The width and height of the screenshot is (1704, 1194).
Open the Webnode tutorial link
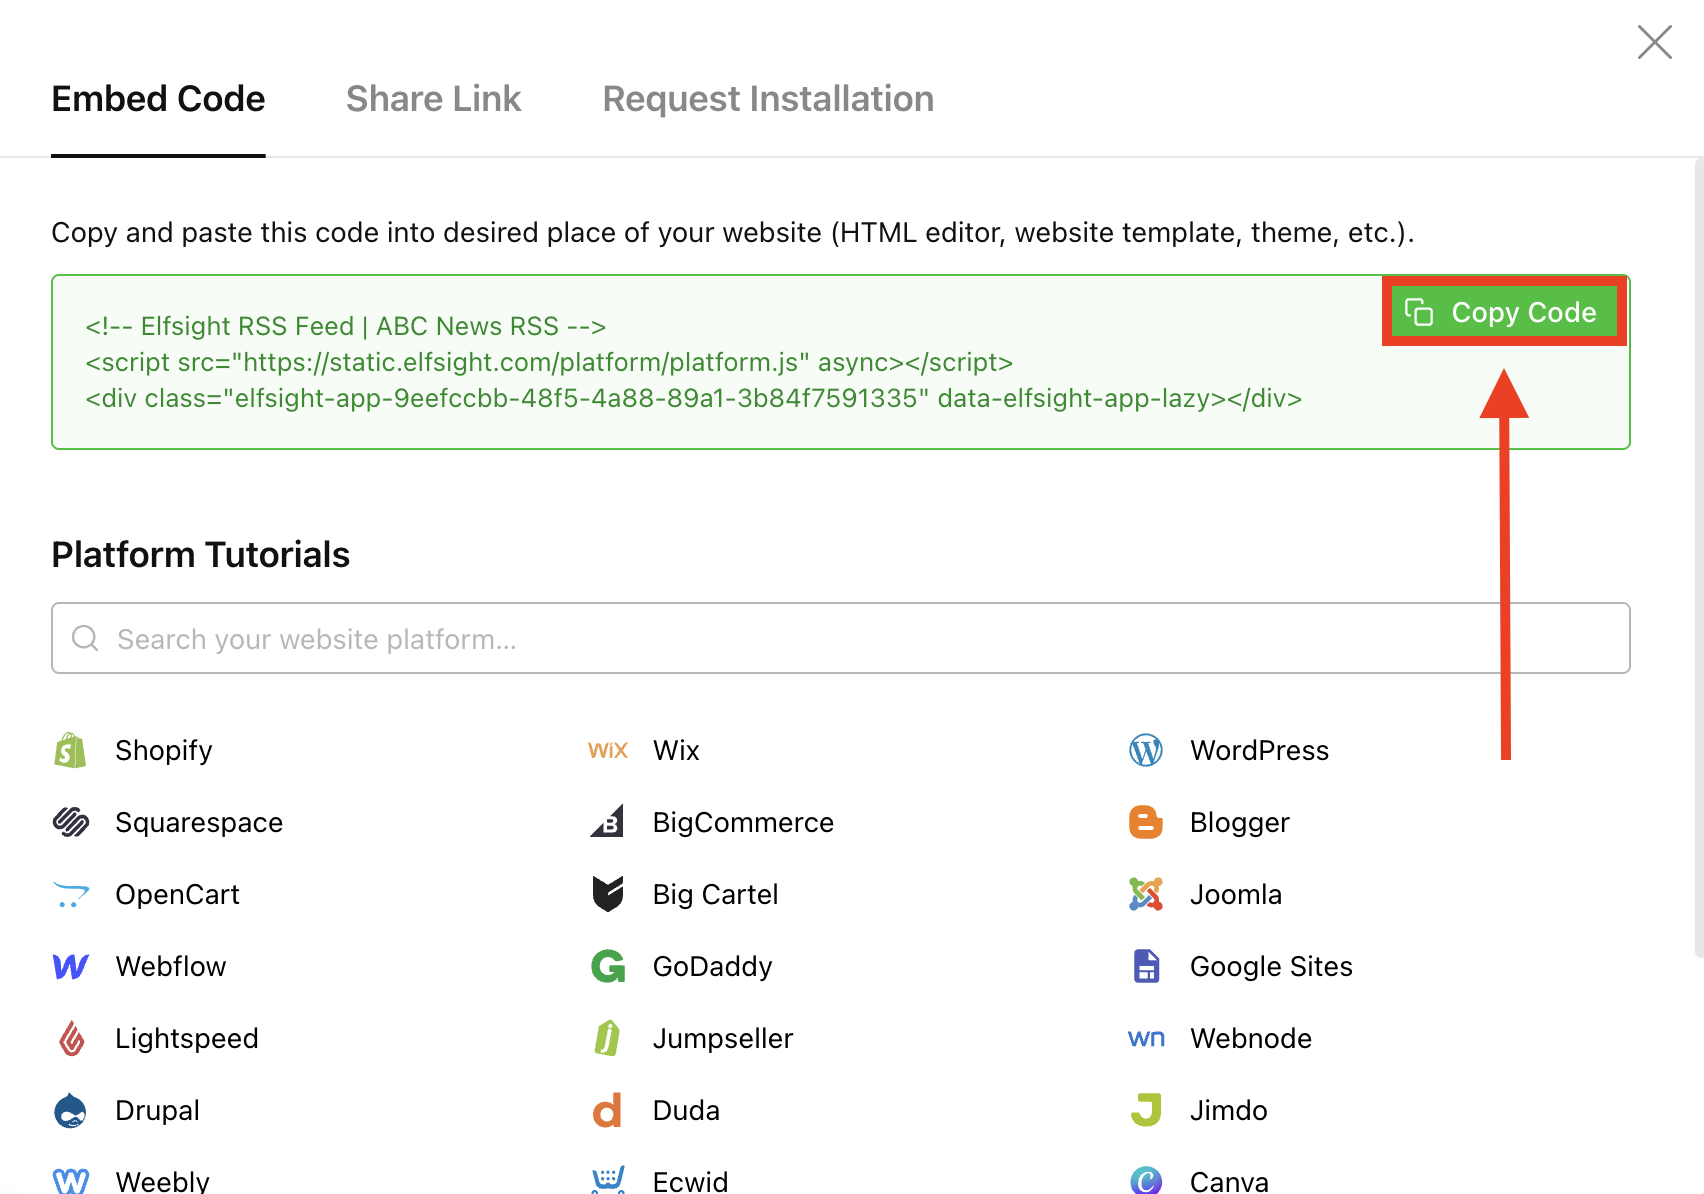[1250, 1038]
